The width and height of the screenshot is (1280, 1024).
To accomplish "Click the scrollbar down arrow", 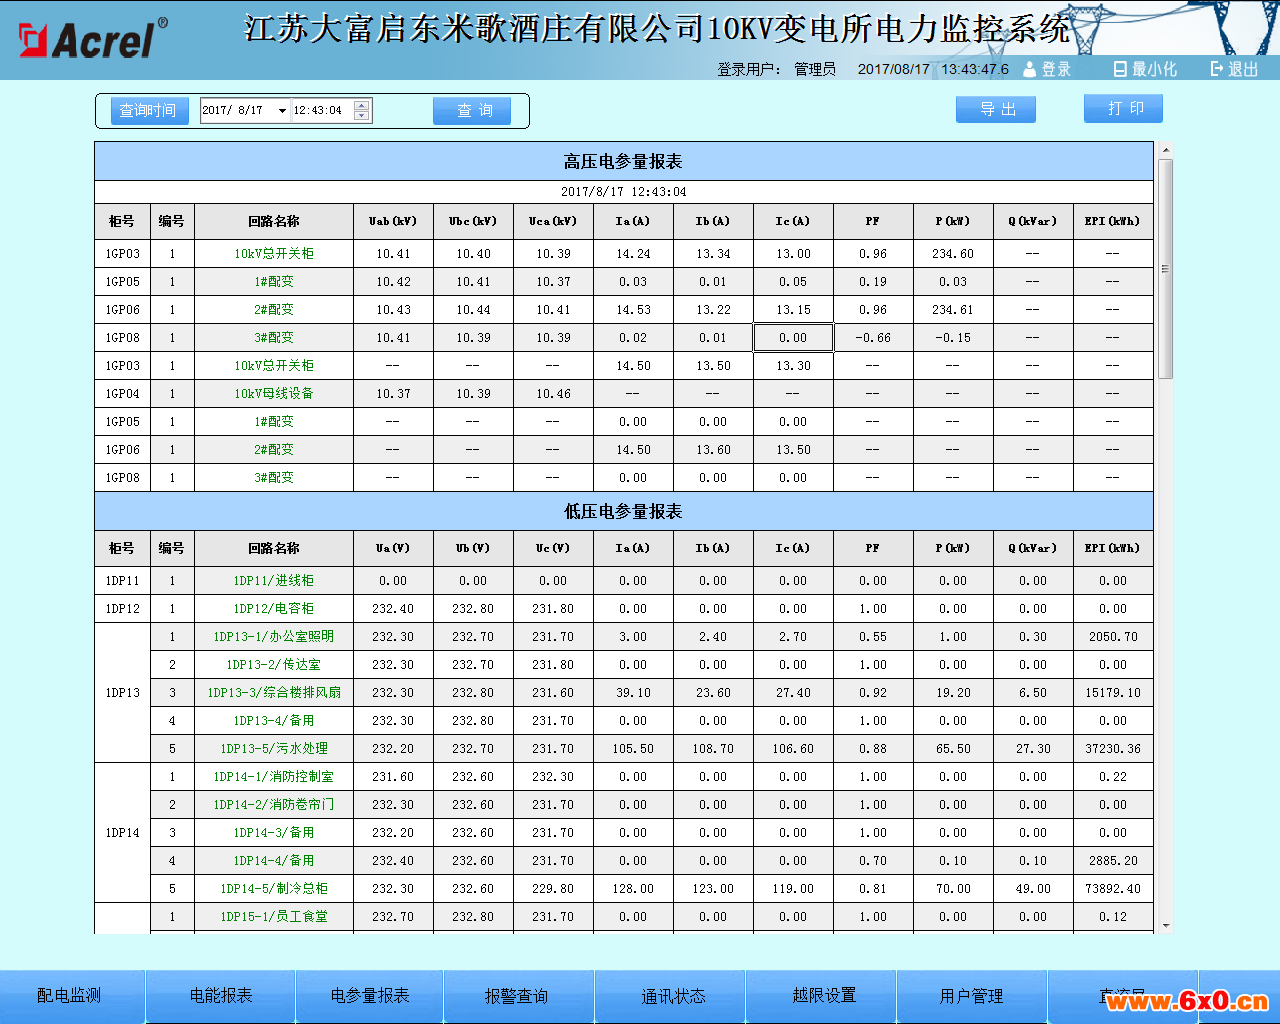I will coord(1165,927).
